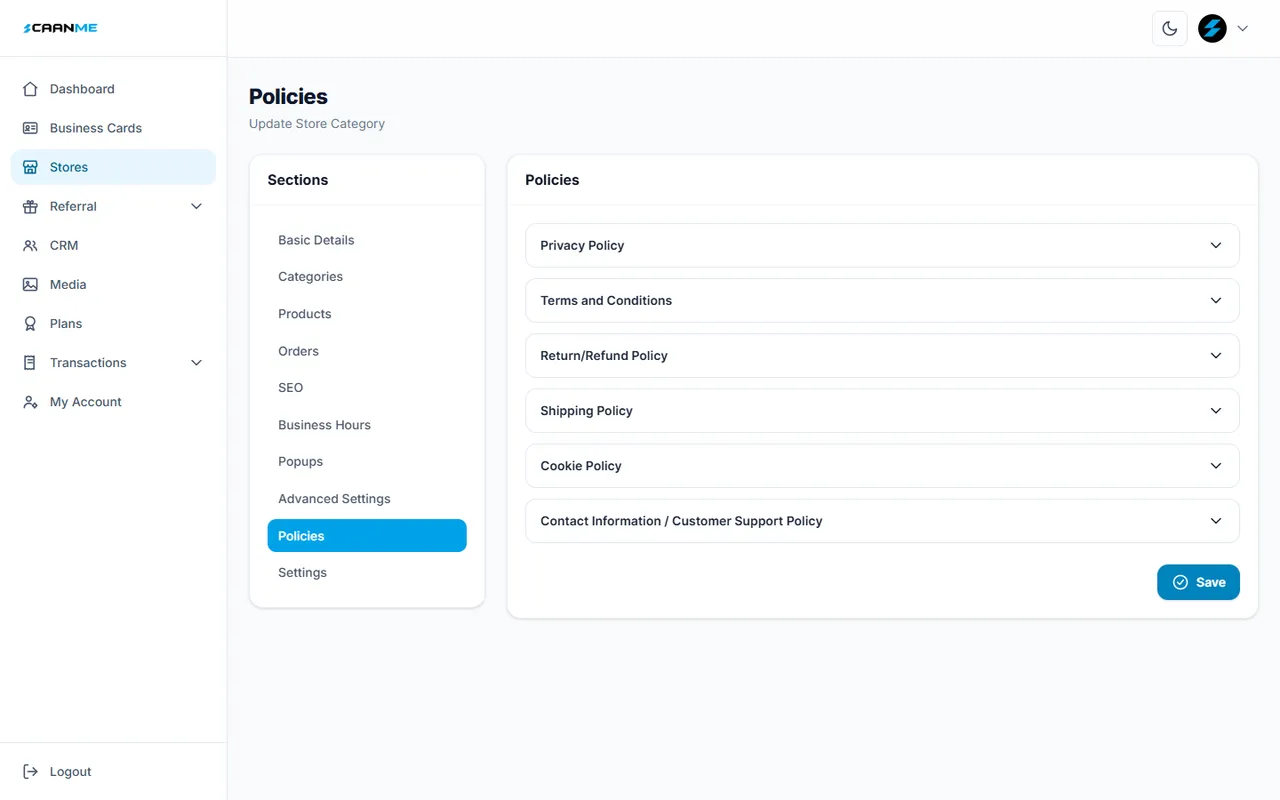Click Contact Information / Customer Support Policy text
Screen dimensions: 1280x800
coord(681,520)
